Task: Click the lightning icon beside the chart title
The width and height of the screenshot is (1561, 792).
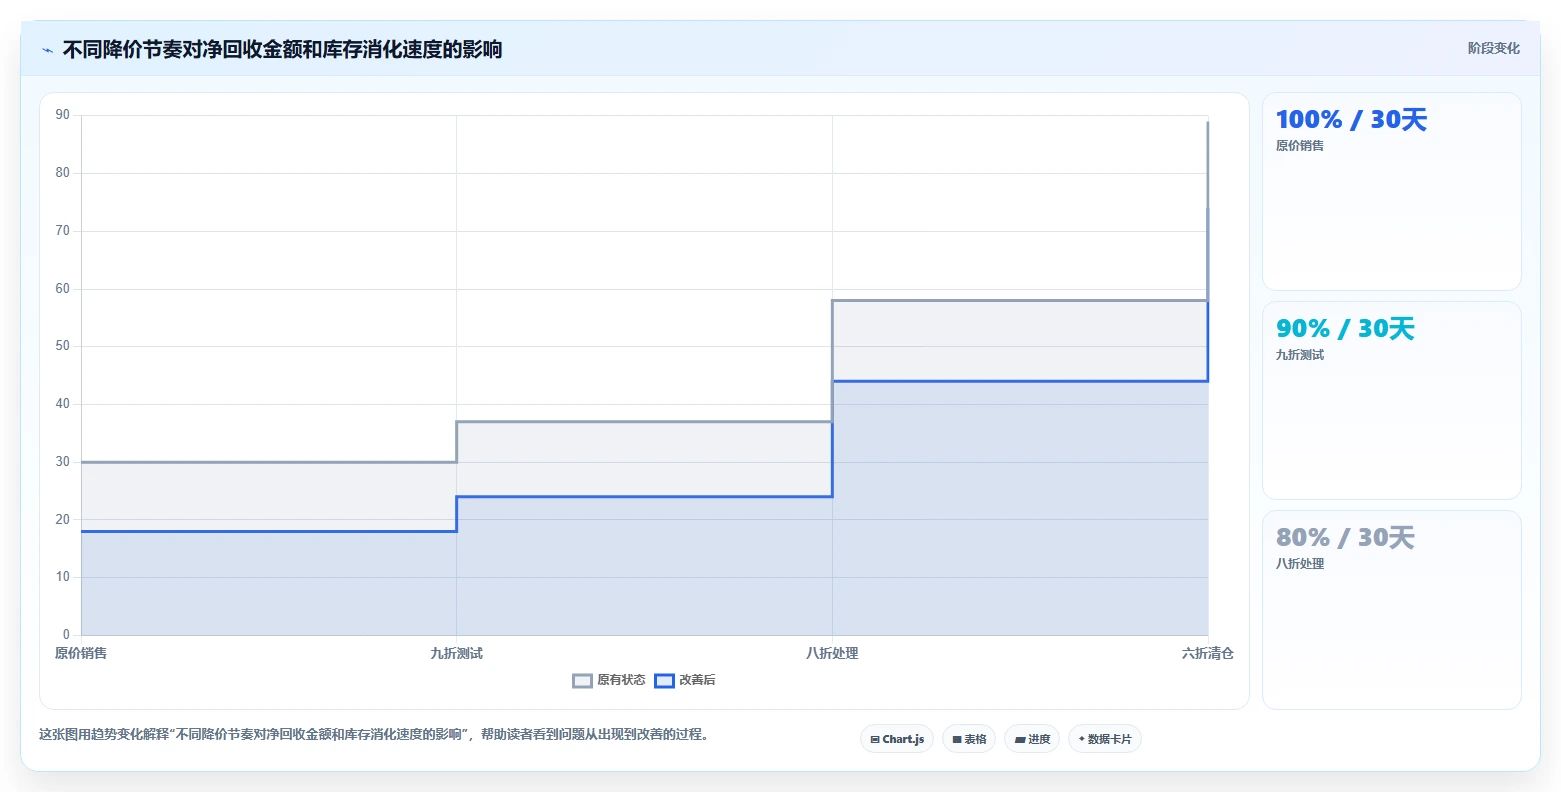Action: coord(48,50)
